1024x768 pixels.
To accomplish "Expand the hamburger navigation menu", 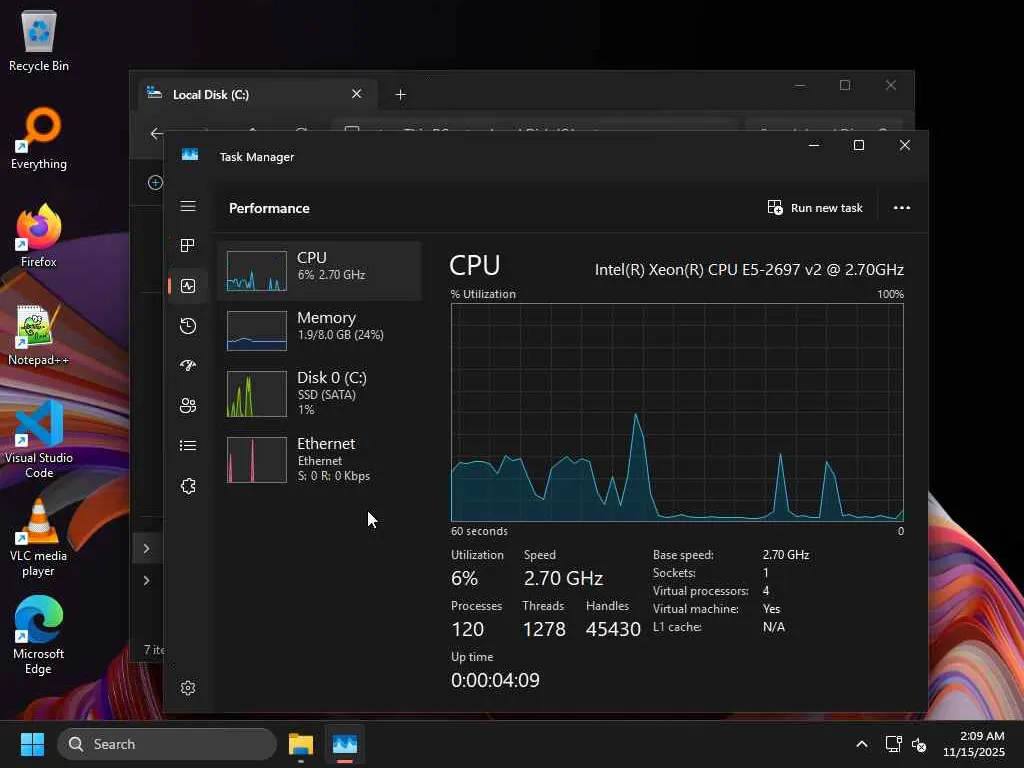I will pos(188,206).
